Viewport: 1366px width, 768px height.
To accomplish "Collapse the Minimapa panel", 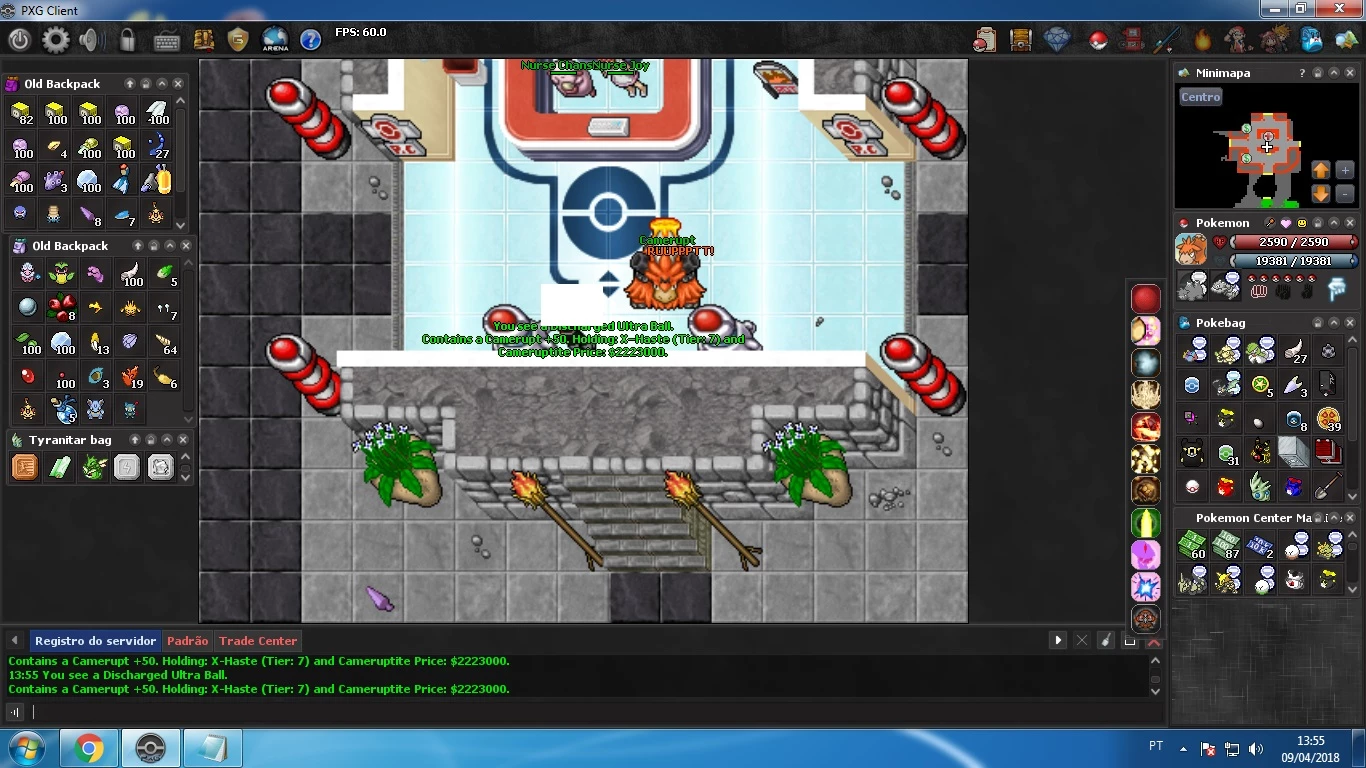I will [x=1334, y=73].
